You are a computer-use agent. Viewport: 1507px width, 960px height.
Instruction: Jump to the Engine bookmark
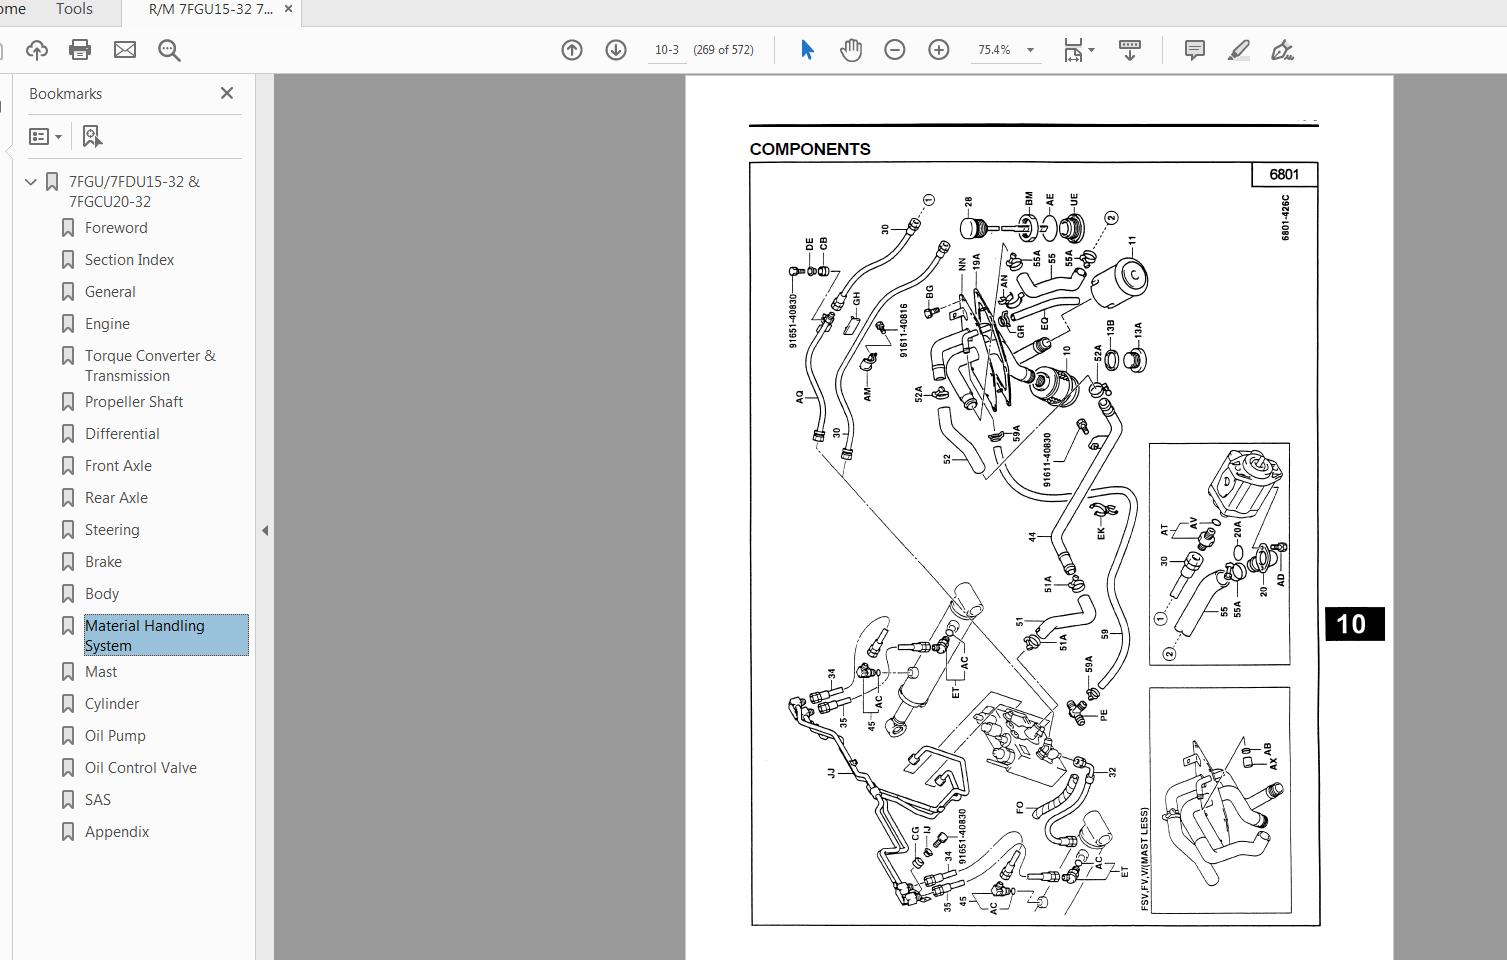[107, 324]
